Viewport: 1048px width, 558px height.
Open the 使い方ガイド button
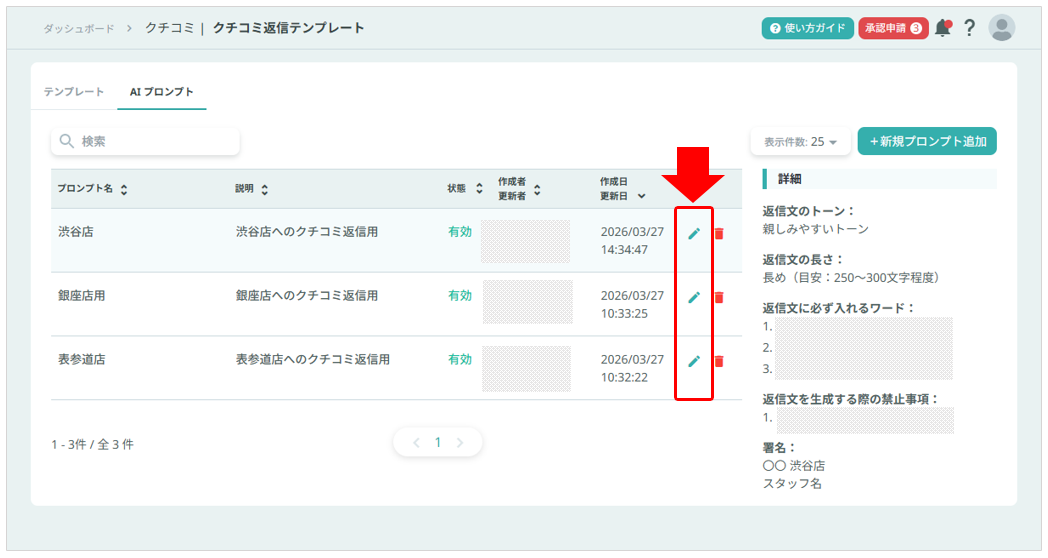[x=808, y=28]
